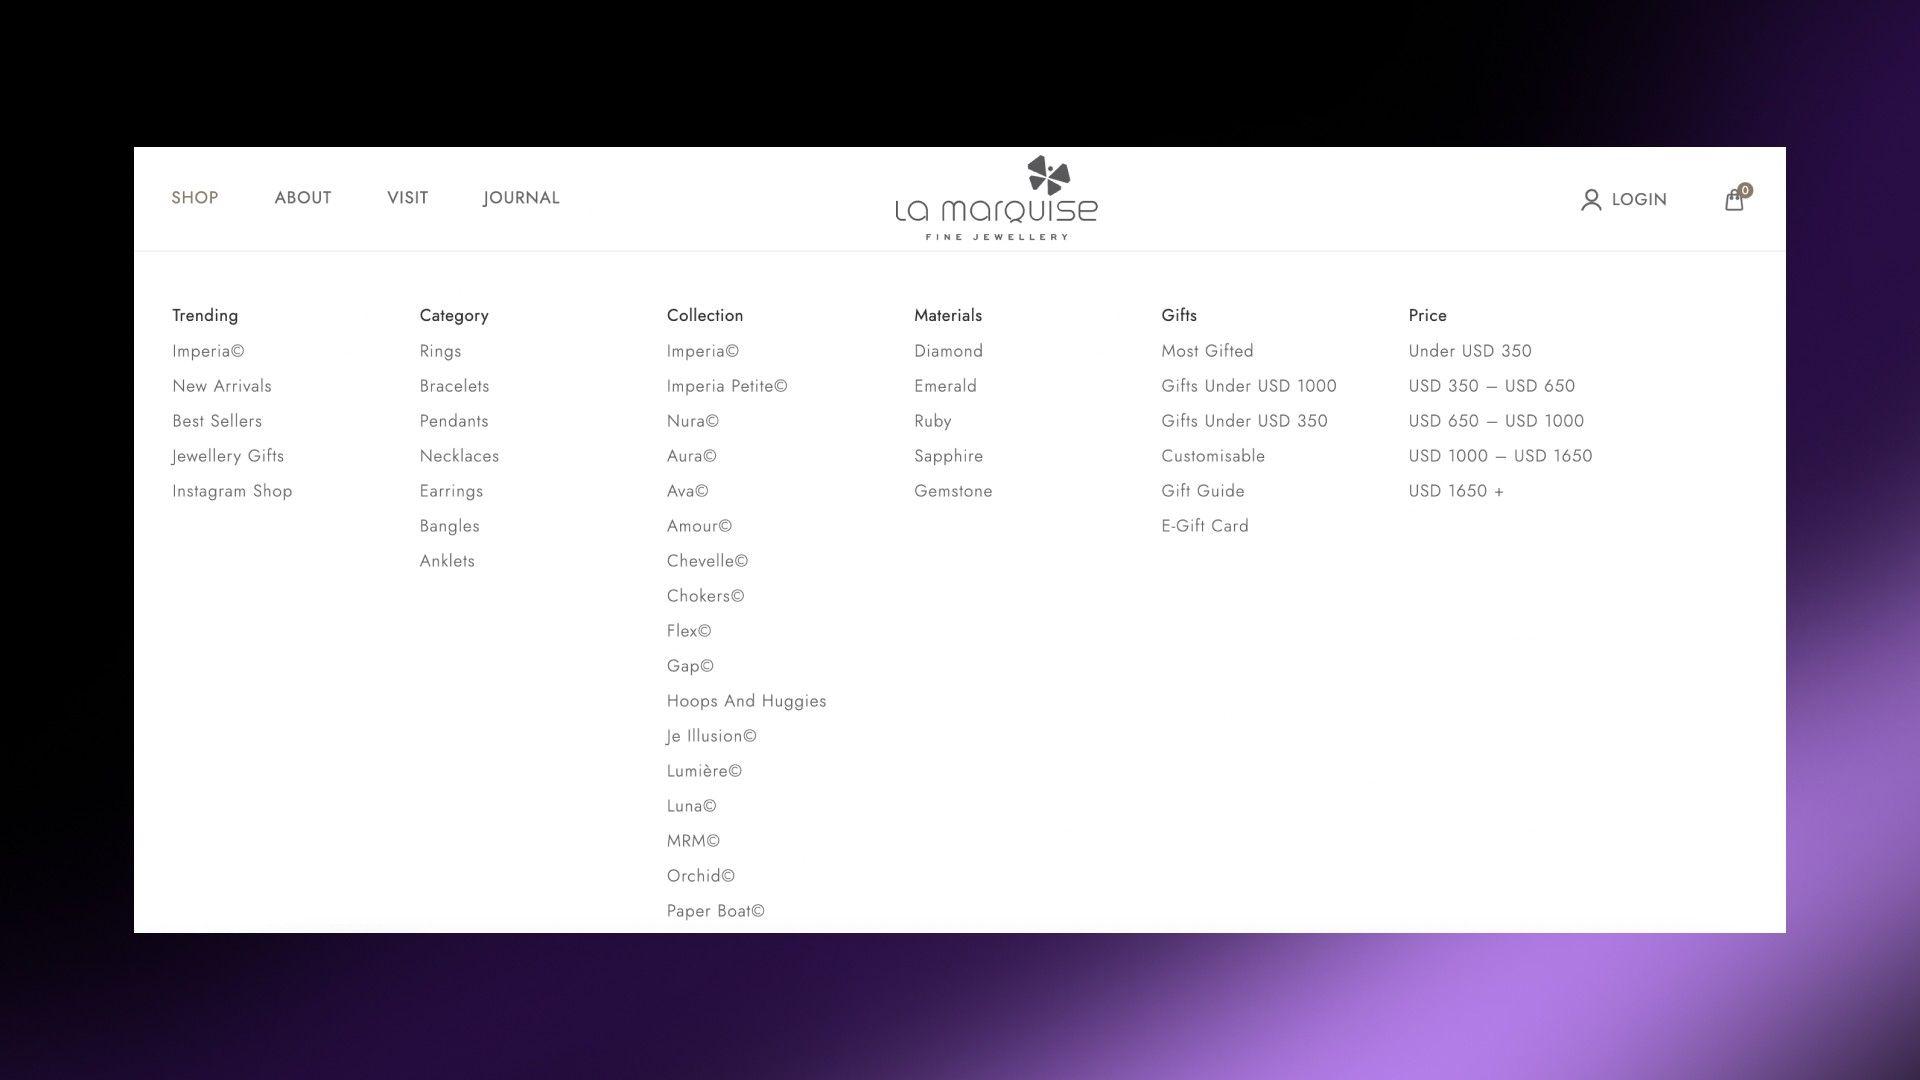Screen dimensions: 1920x1080
Task: Select USD 350 – USD 650 range
Action: [x=1491, y=386]
